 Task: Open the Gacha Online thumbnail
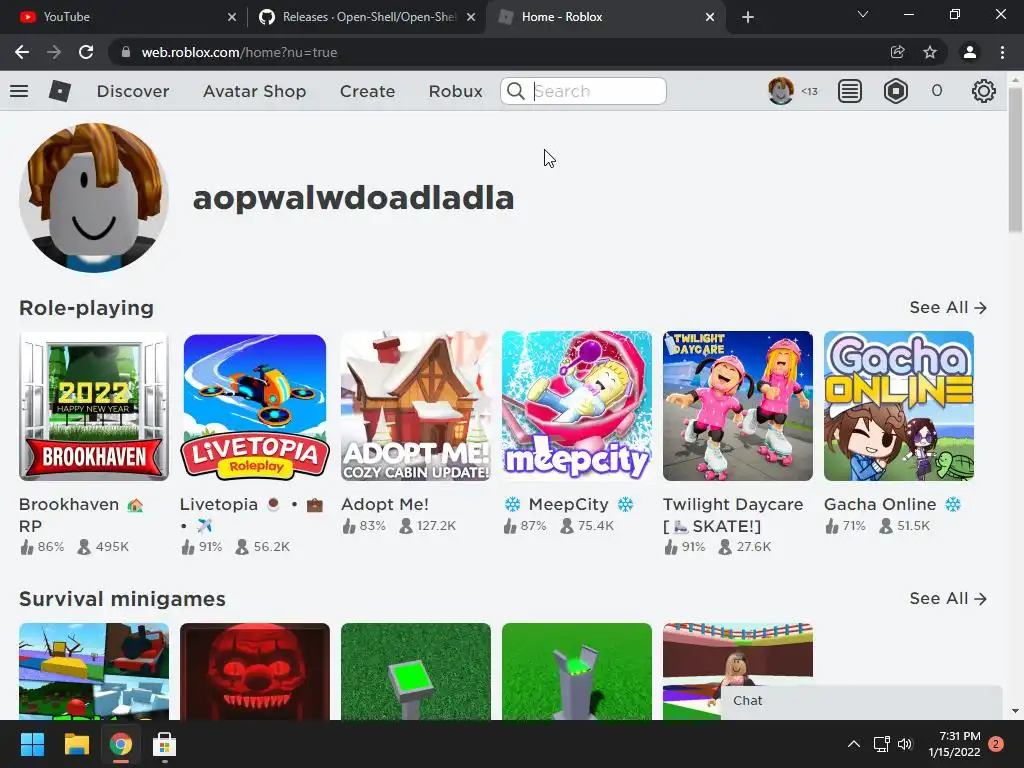pyautogui.click(x=899, y=406)
